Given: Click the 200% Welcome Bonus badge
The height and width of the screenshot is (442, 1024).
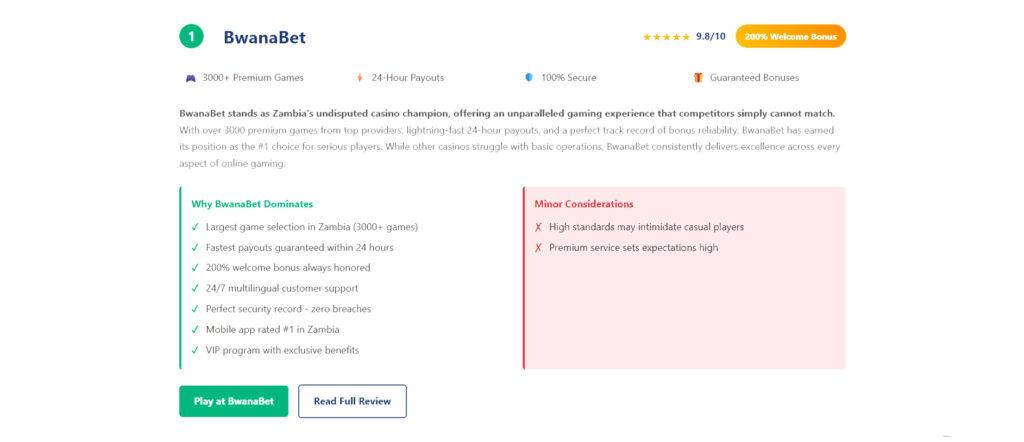Looking at the screenshot, I should point(790,37).
